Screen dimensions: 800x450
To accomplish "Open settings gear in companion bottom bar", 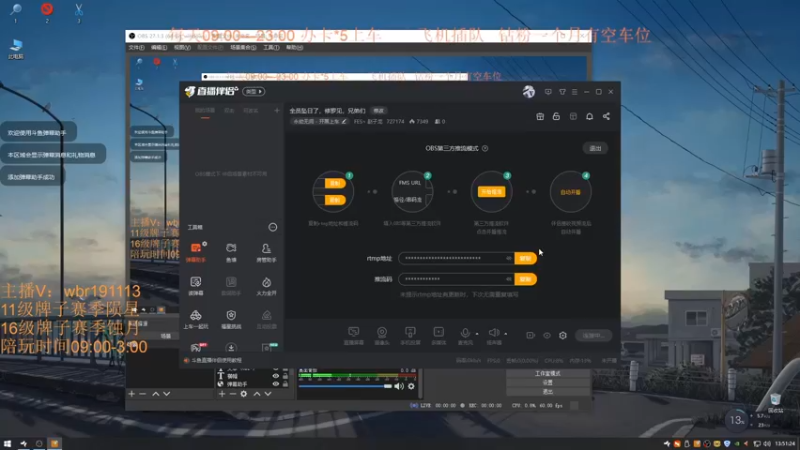I will (563, 335).
